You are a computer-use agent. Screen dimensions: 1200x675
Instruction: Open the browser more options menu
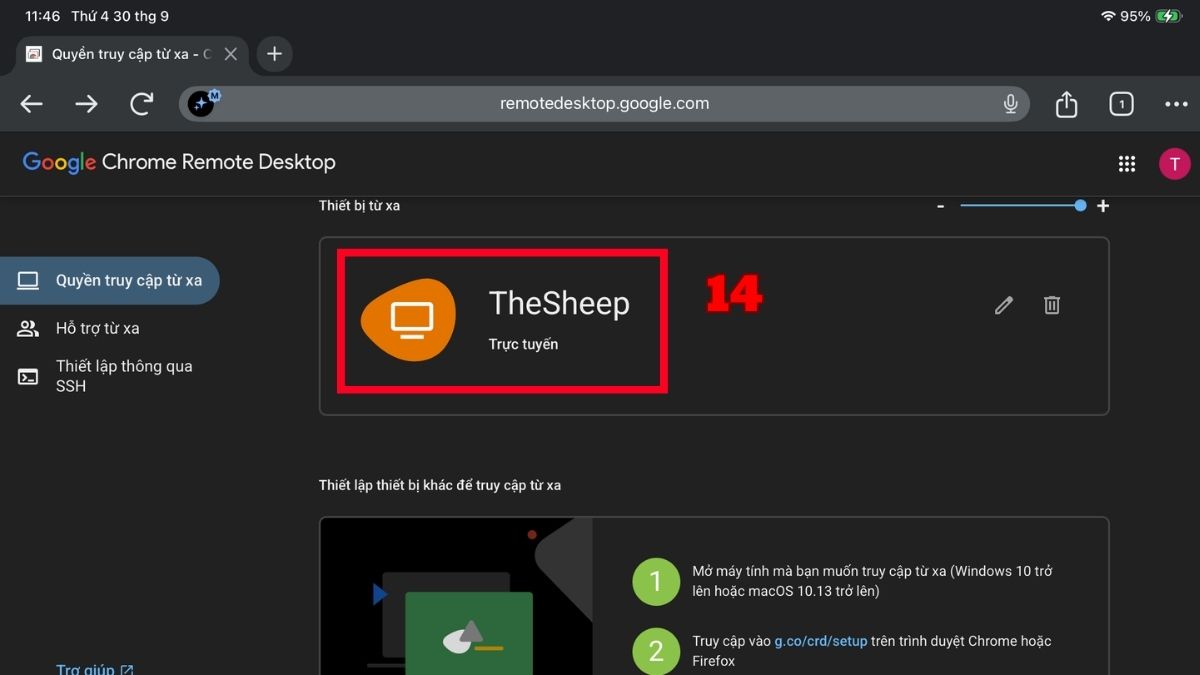pos(1176,104)
